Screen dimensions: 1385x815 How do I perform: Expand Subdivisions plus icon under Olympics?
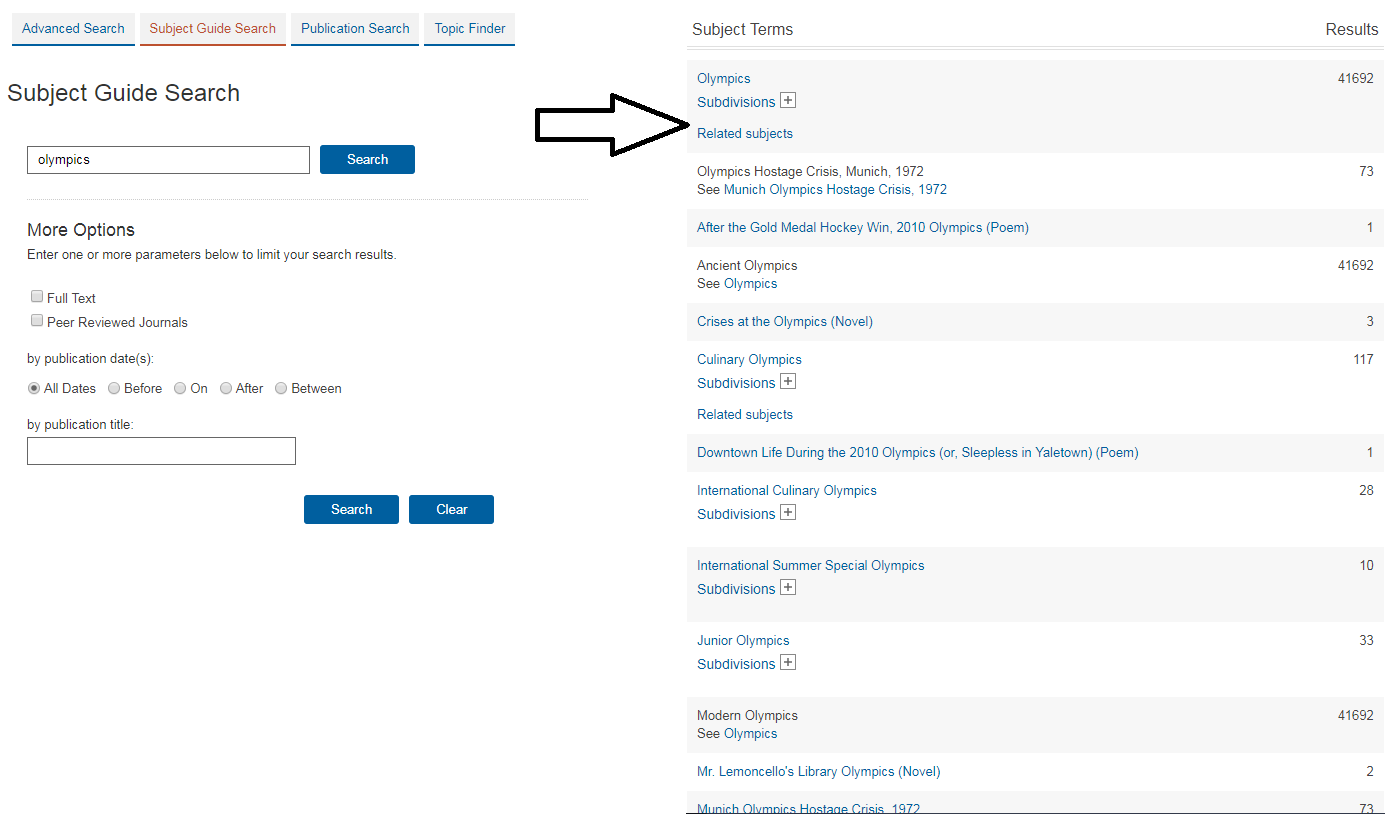tap(788, 101)
